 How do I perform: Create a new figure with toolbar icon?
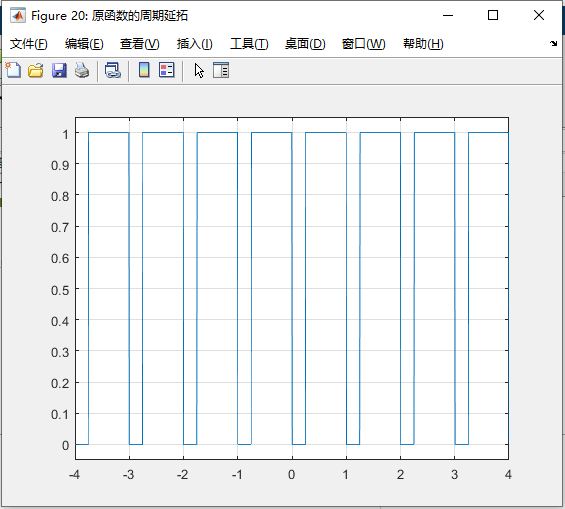point(13,70)
